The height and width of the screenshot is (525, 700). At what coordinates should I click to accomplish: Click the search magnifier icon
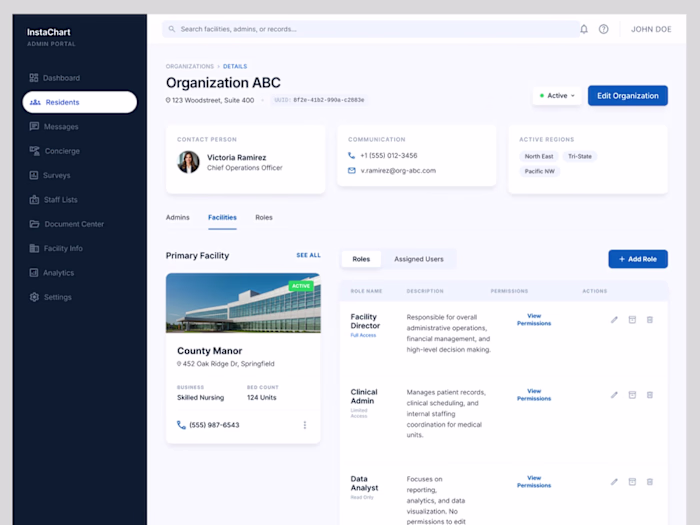pos(172,29)
